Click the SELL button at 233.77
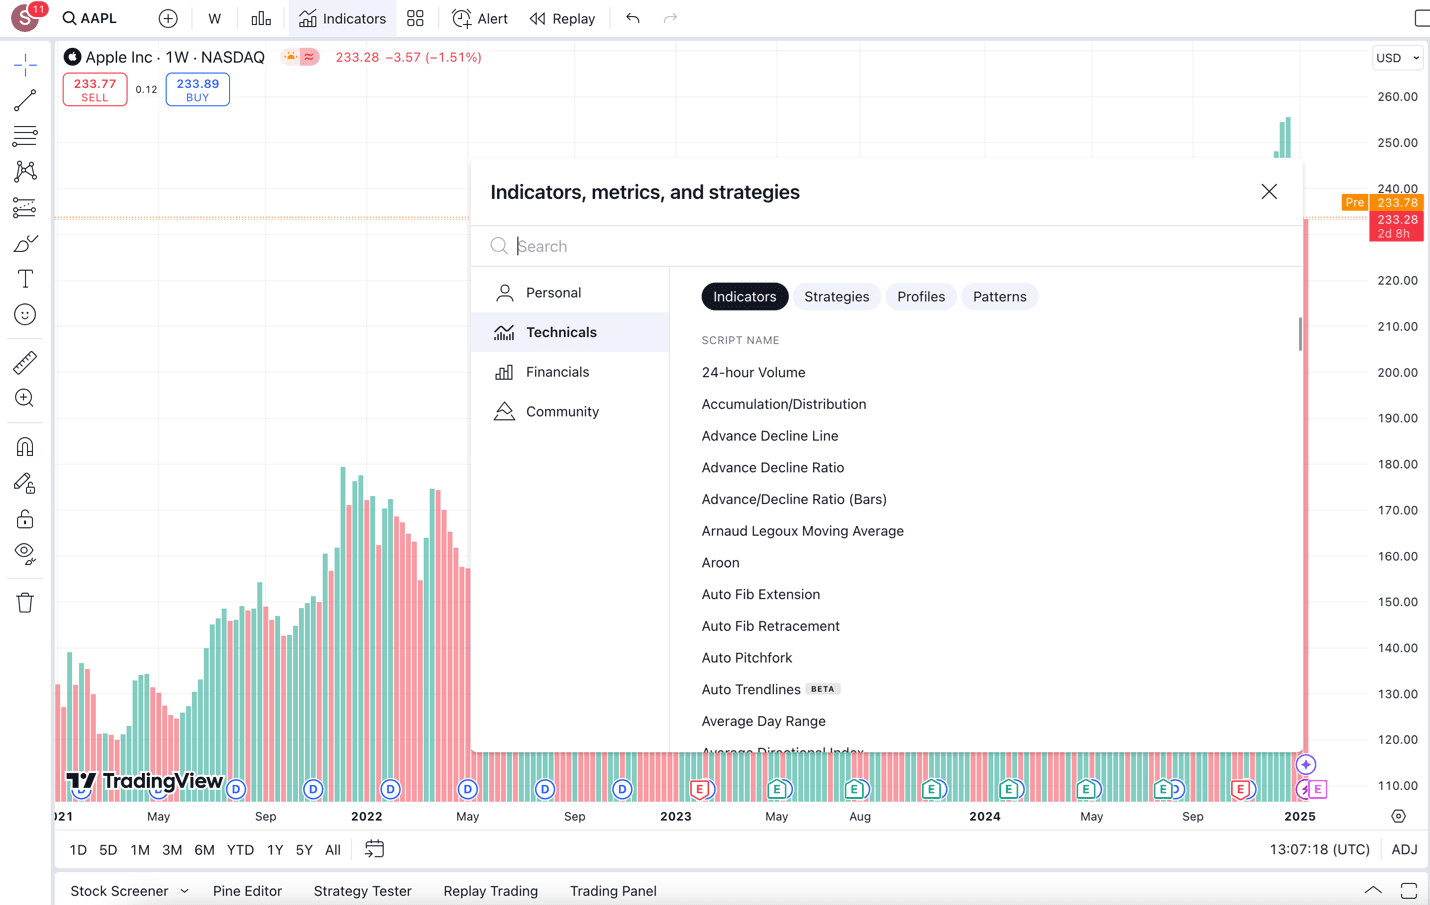Viewport: 1430px width, 905px height. pyautogui.click(x=94, y=89)
